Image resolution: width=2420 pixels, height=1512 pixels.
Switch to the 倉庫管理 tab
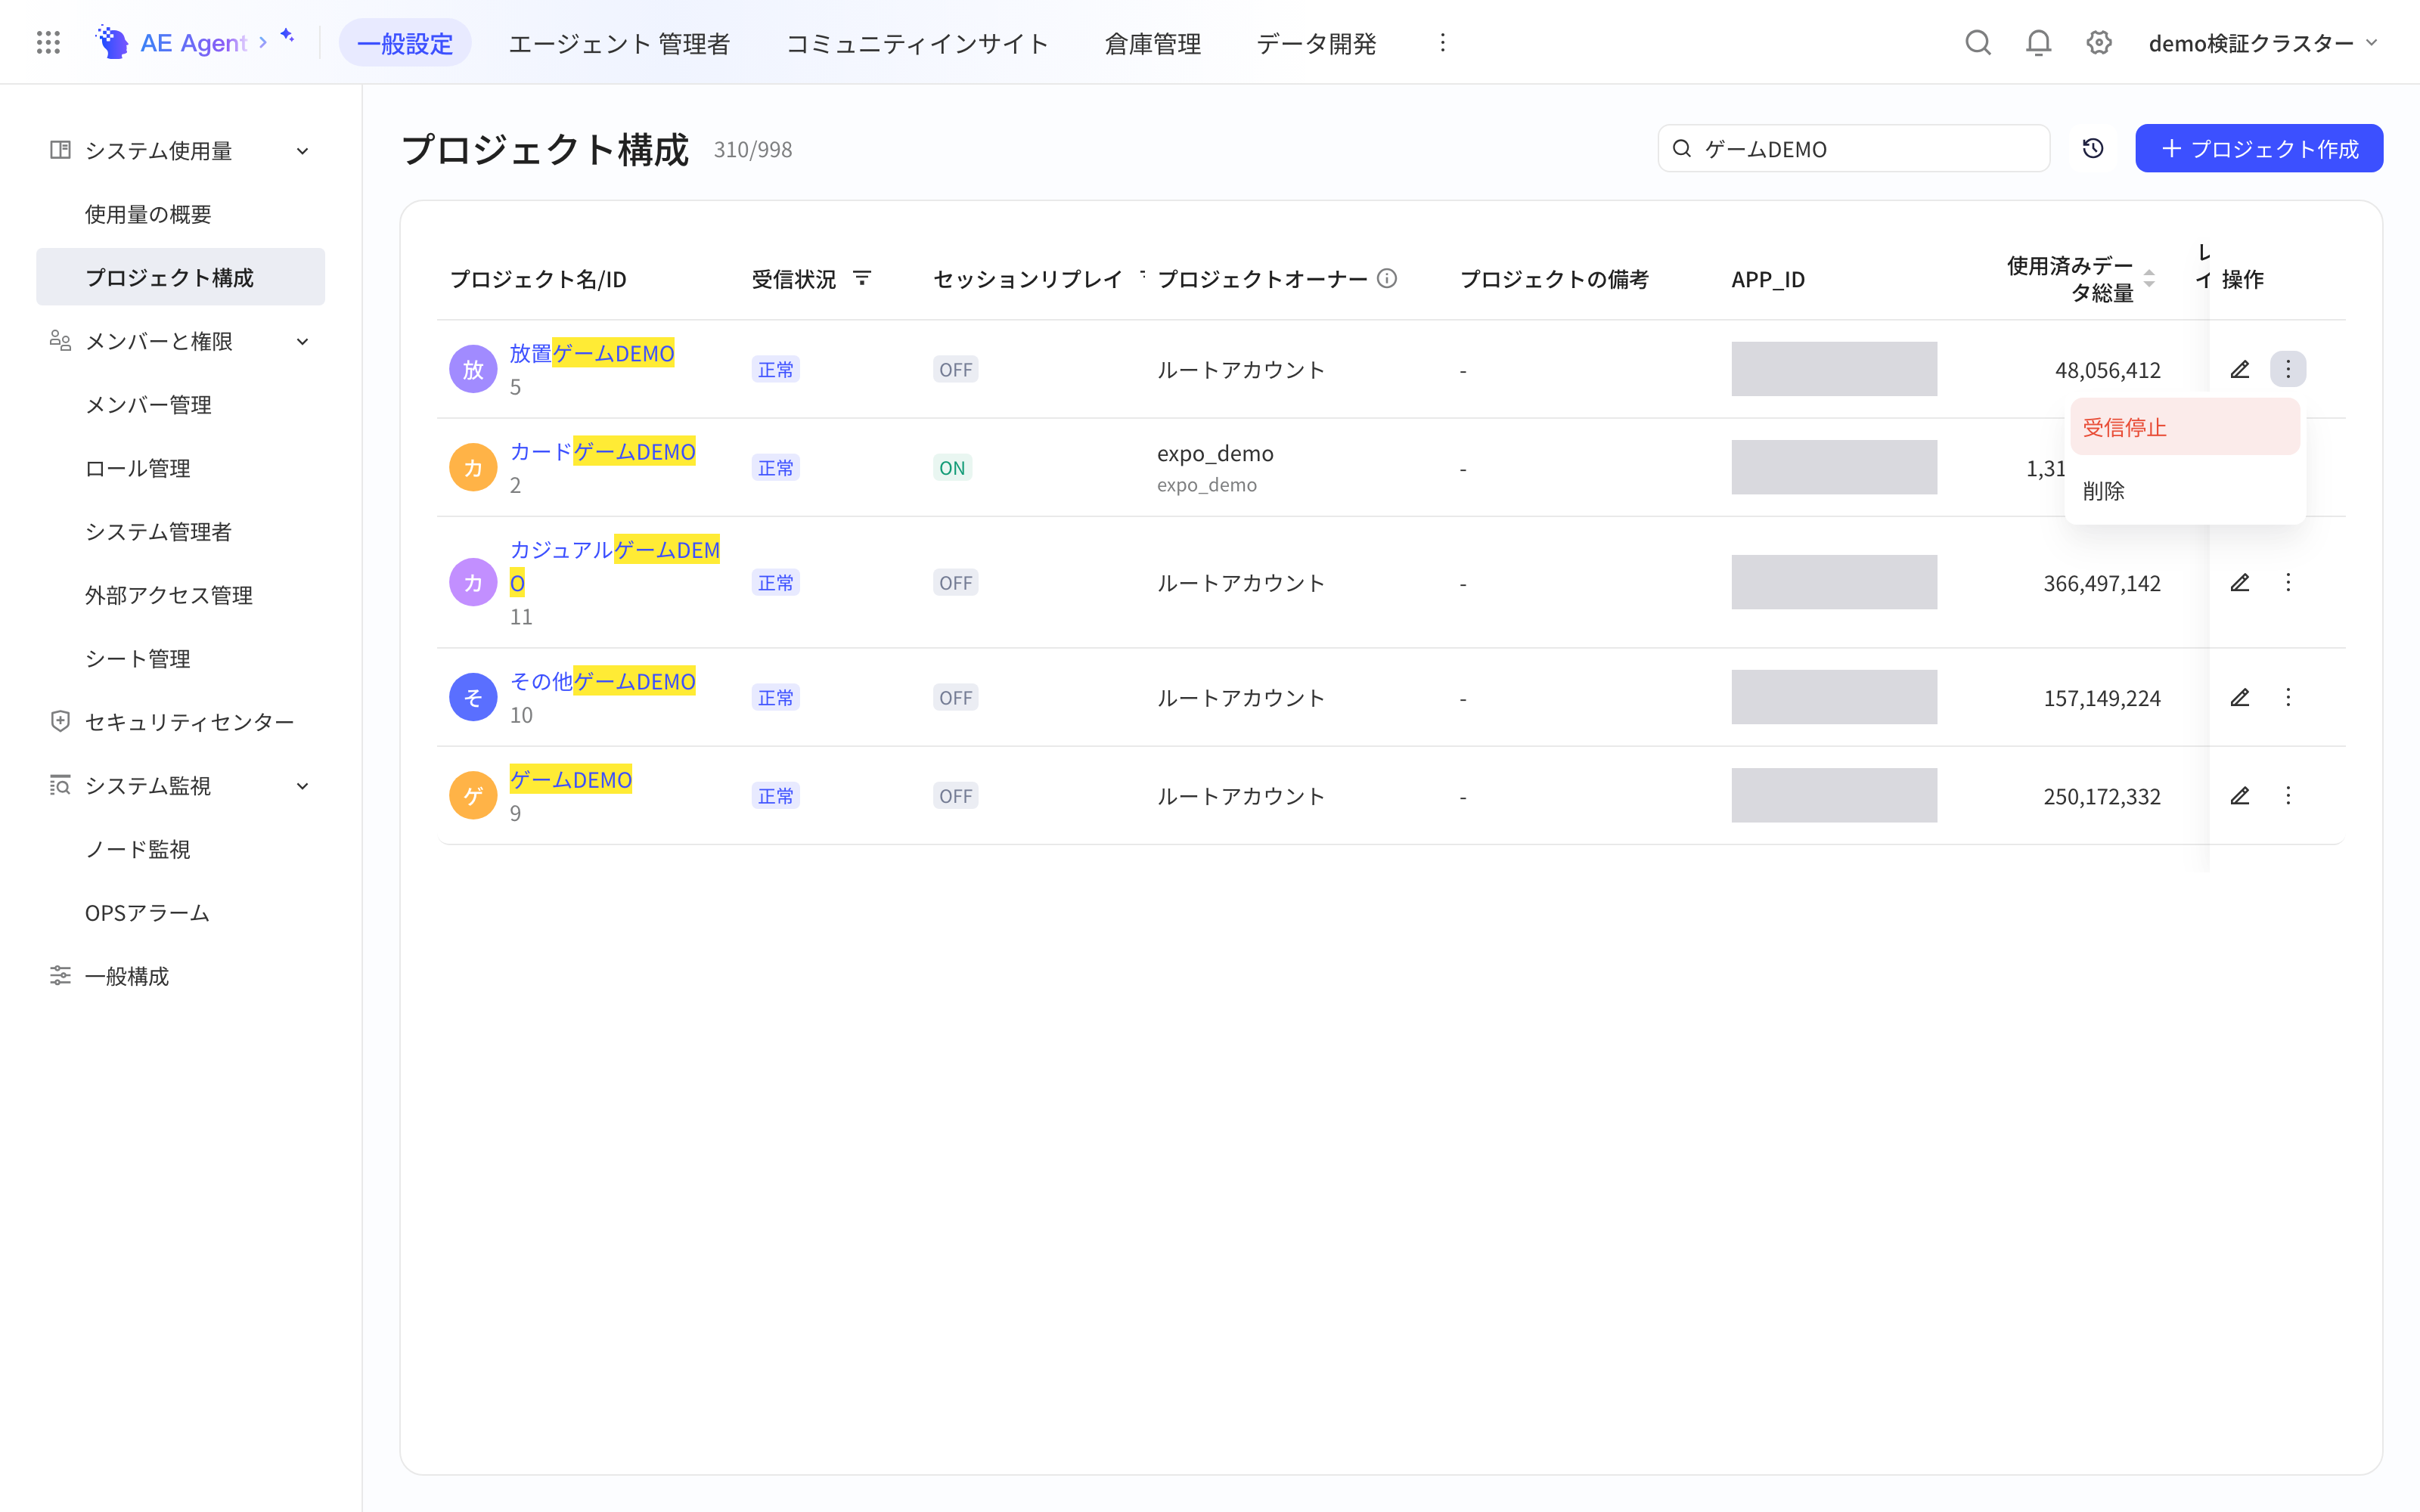pos(1152,42)
